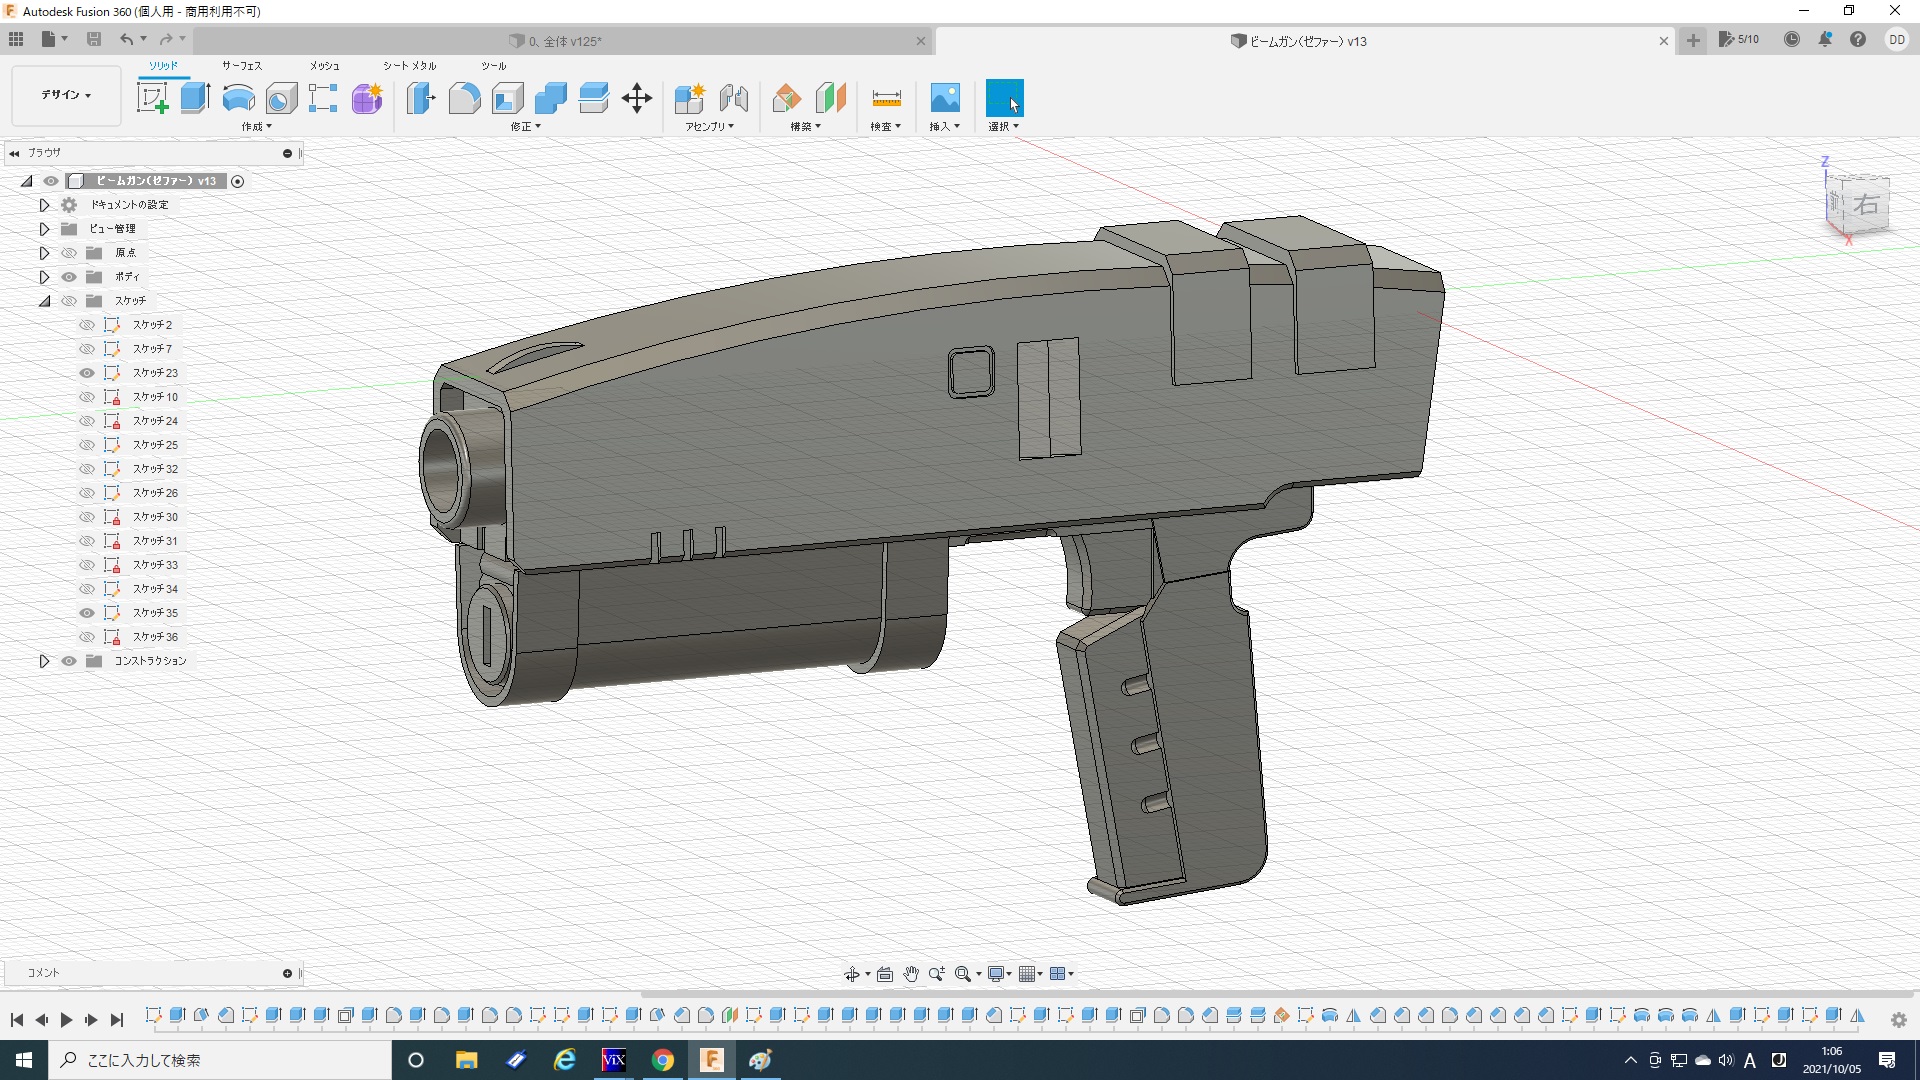Viewport: 1920px width, 1080px height.
Task: Open the Joint tool in the Assemble group
Action: (x=733, y=98)
